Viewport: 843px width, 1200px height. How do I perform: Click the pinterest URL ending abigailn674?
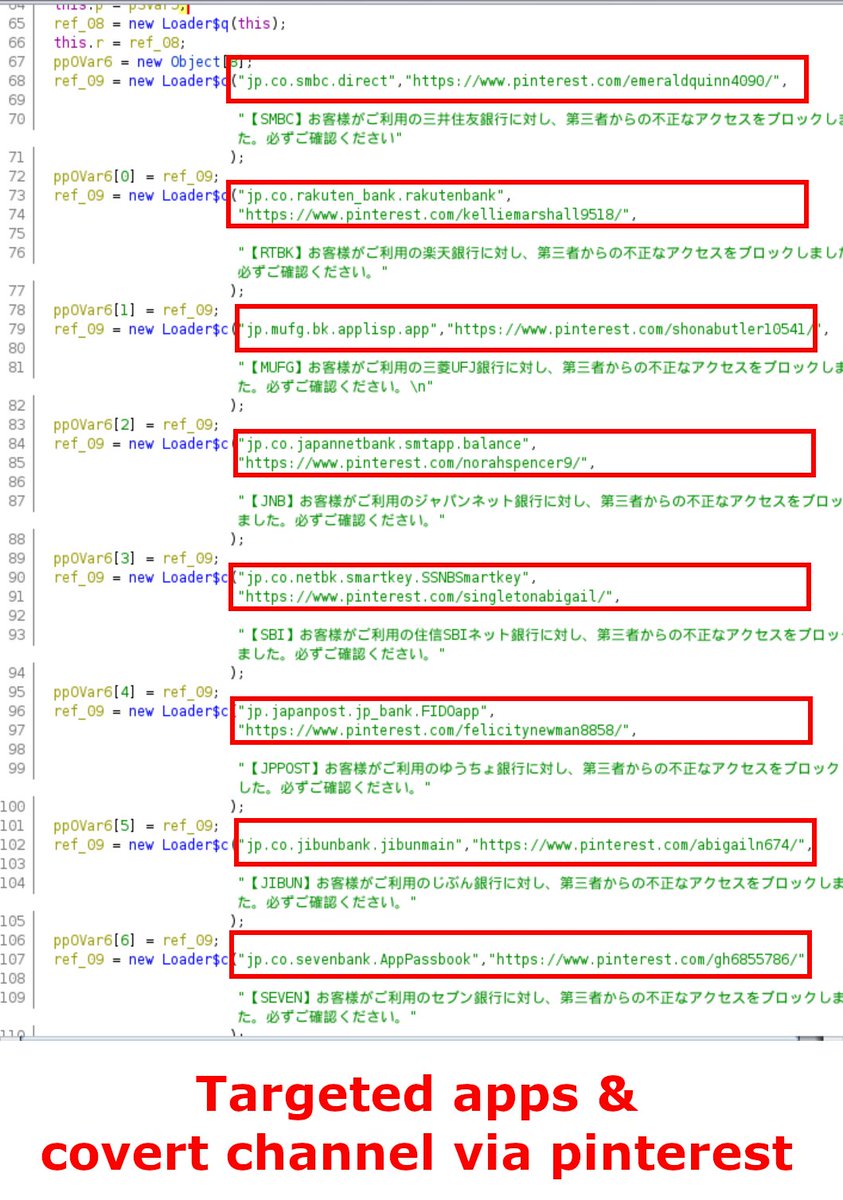pyautogui.click(x=640, y=845)
